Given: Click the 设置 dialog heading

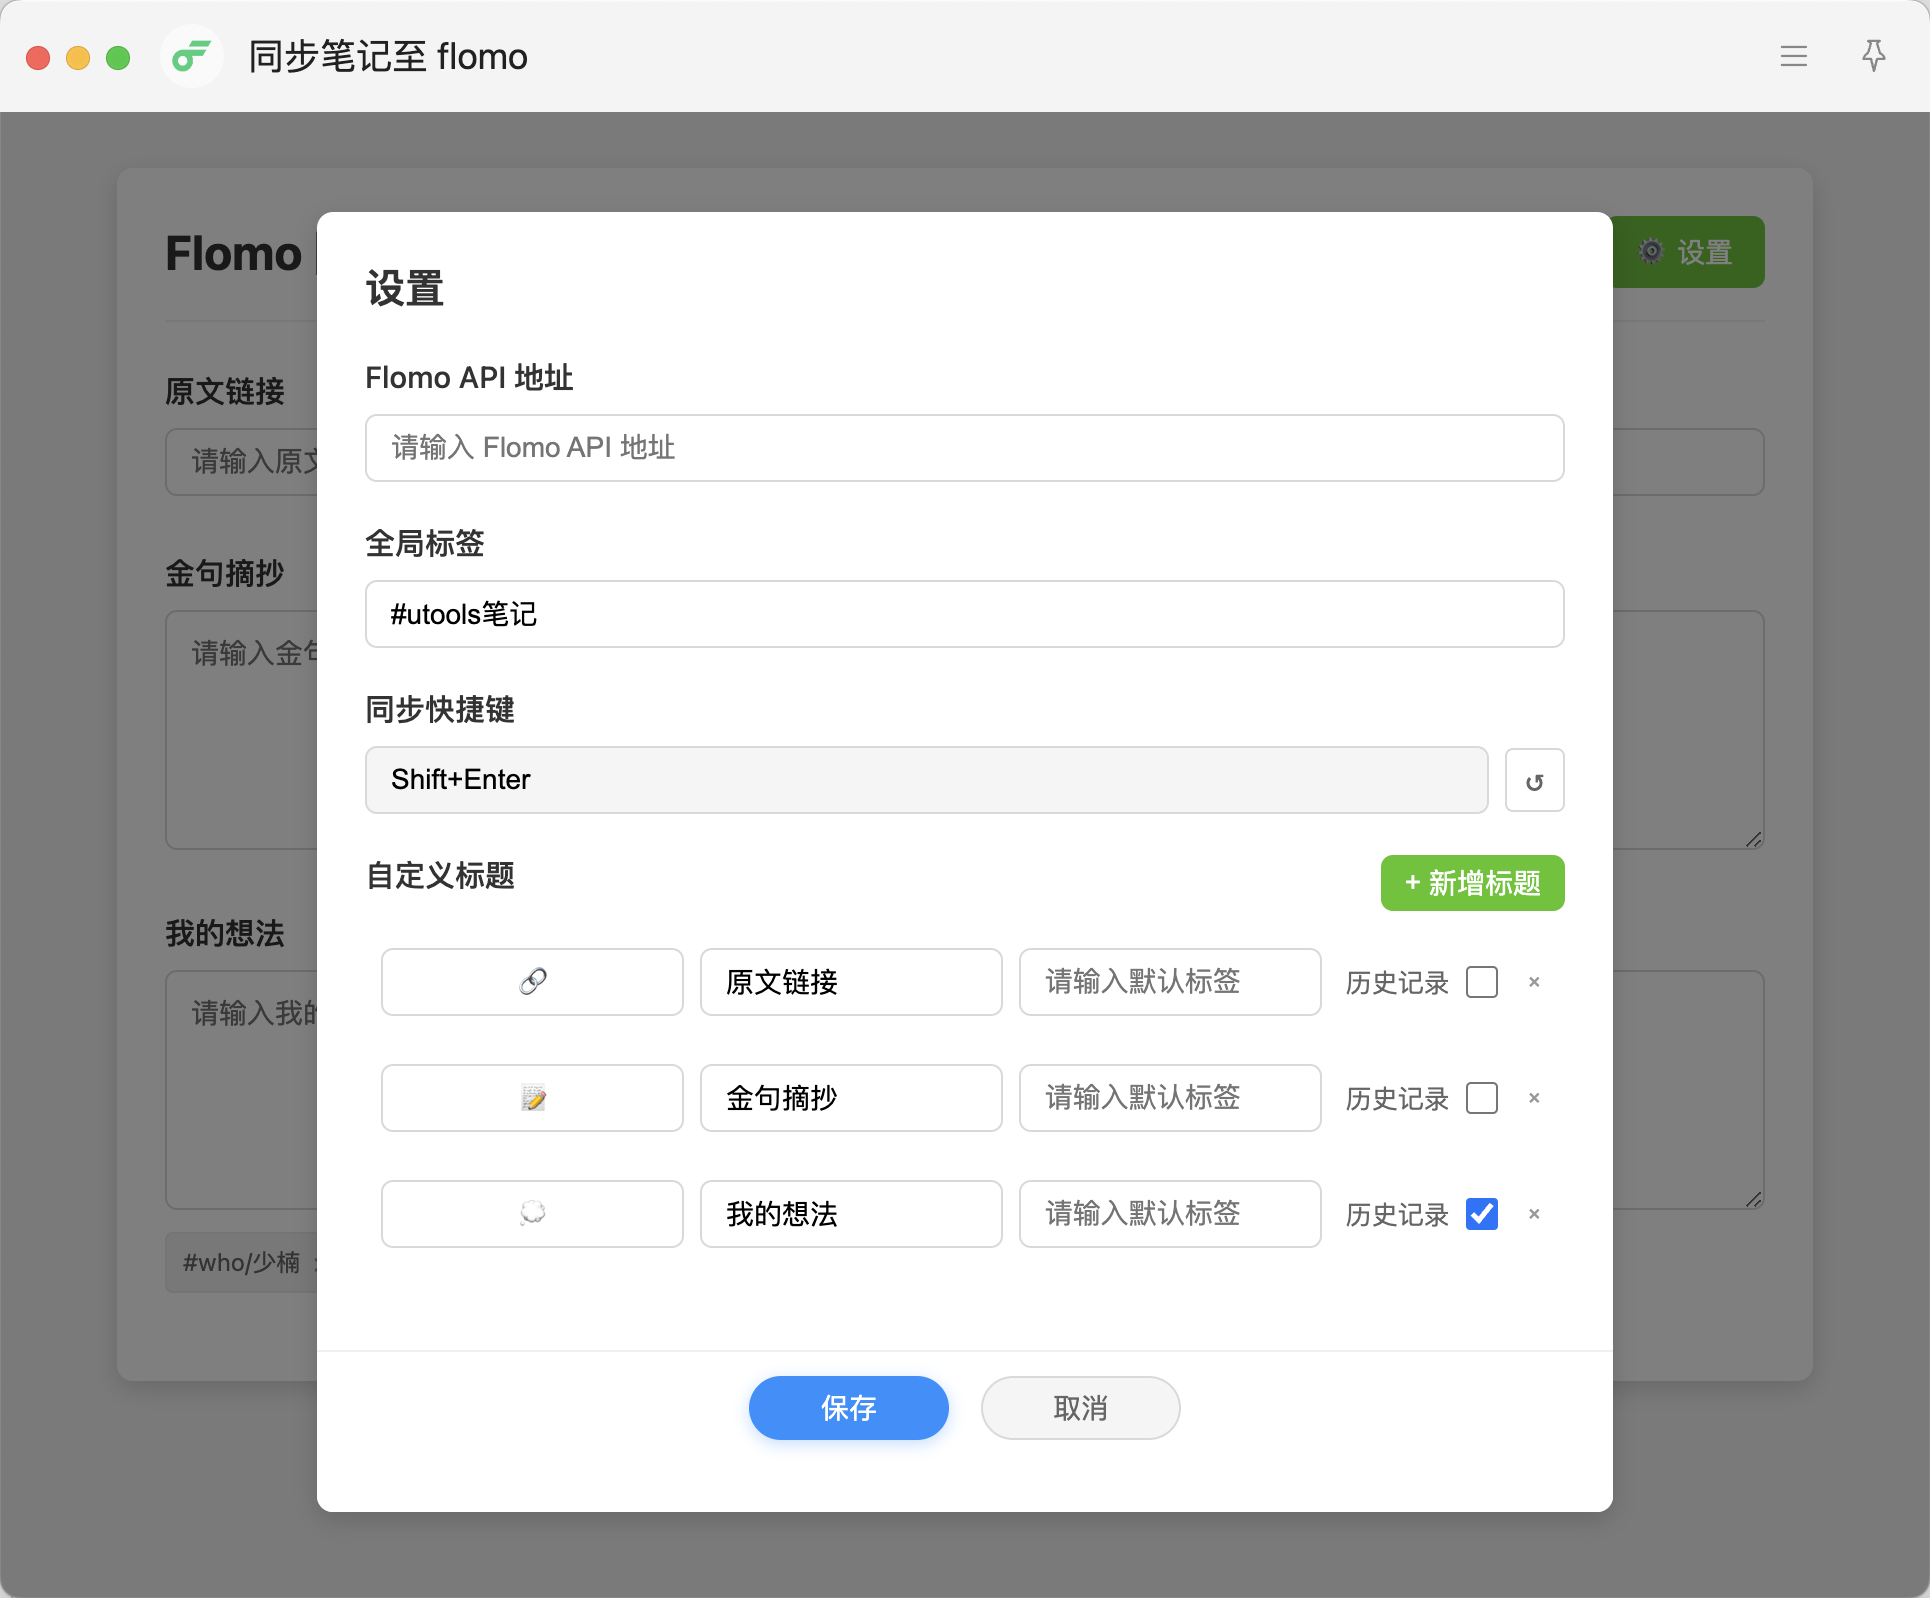Looking at the screenshot, I should 405,289.
